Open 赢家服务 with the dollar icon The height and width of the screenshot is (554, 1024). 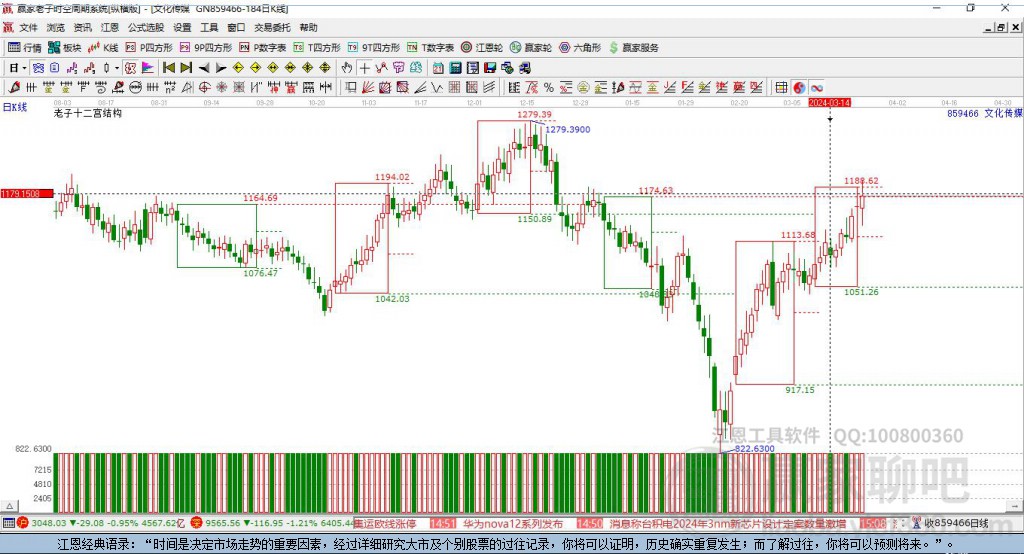click(x=634, y=48)
